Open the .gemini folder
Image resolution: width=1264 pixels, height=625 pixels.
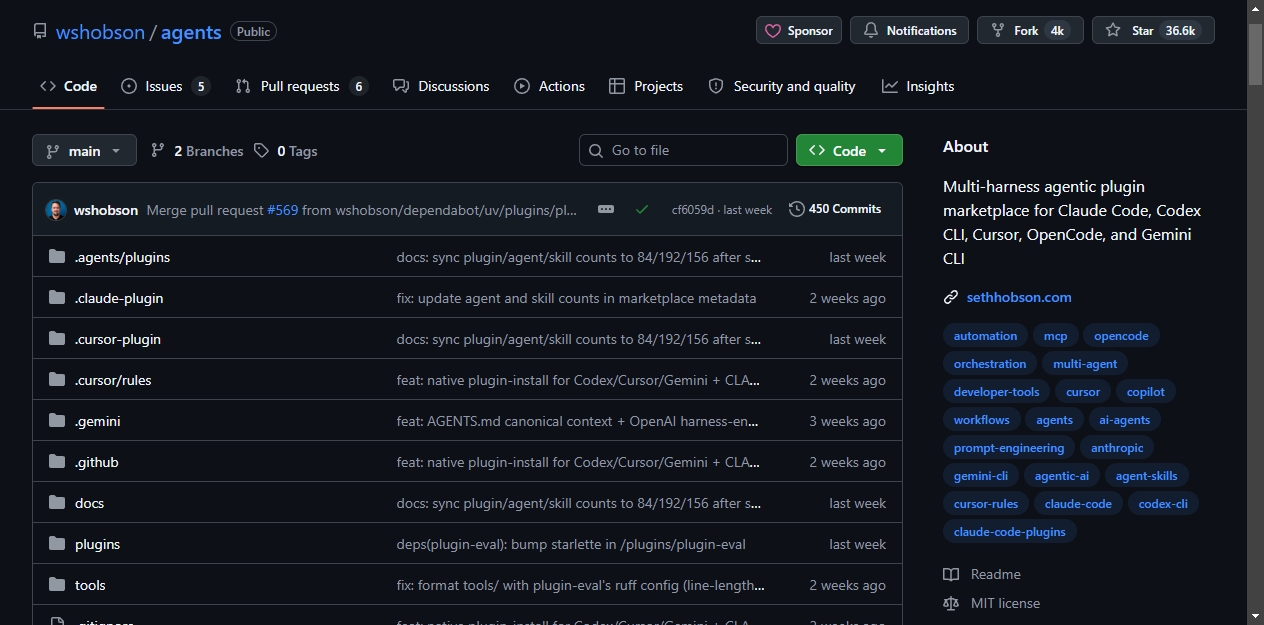(x=97, y=421)
